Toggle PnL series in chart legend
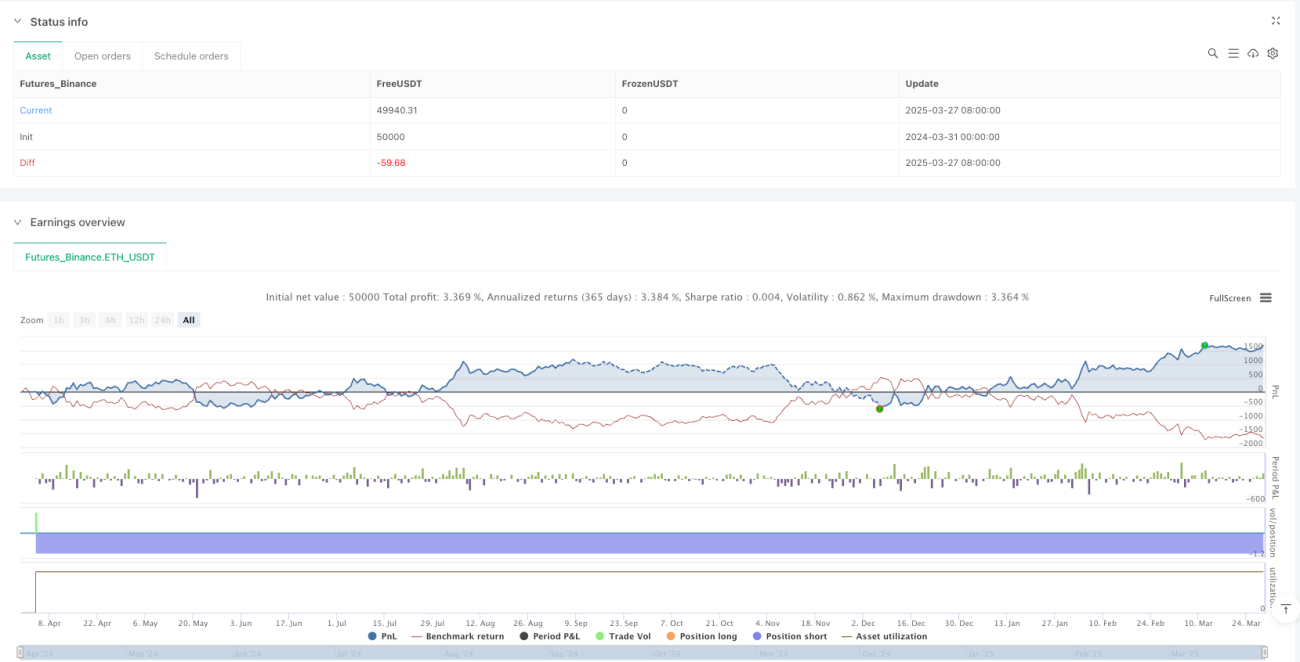This screenshot has height=662, width=1300. coord(383,636)
